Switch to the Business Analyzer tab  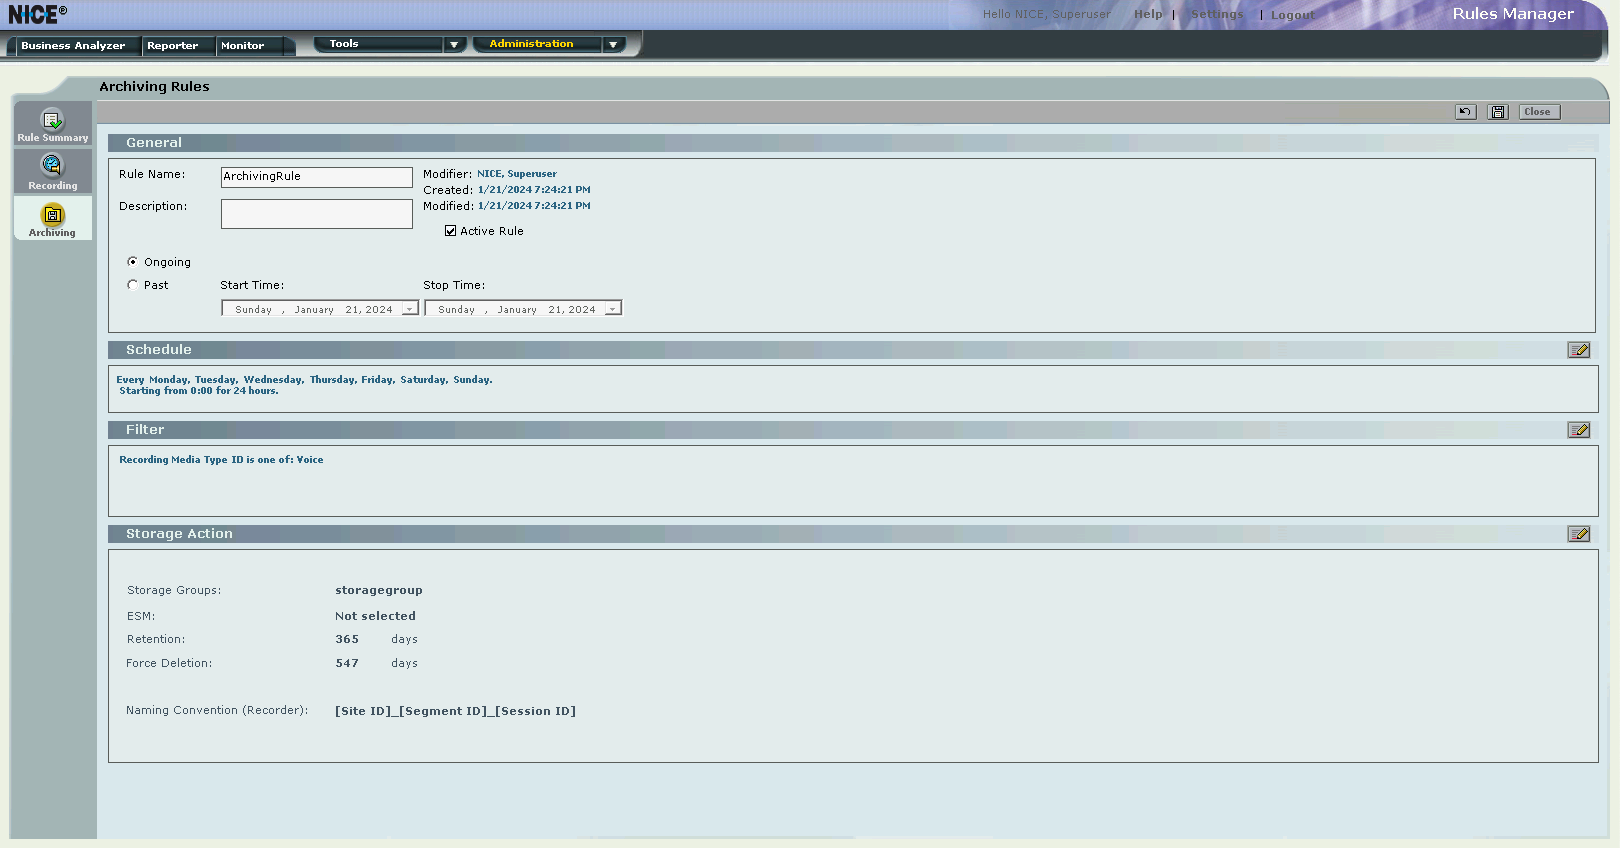pyautogui.click(x=73, y=46)
